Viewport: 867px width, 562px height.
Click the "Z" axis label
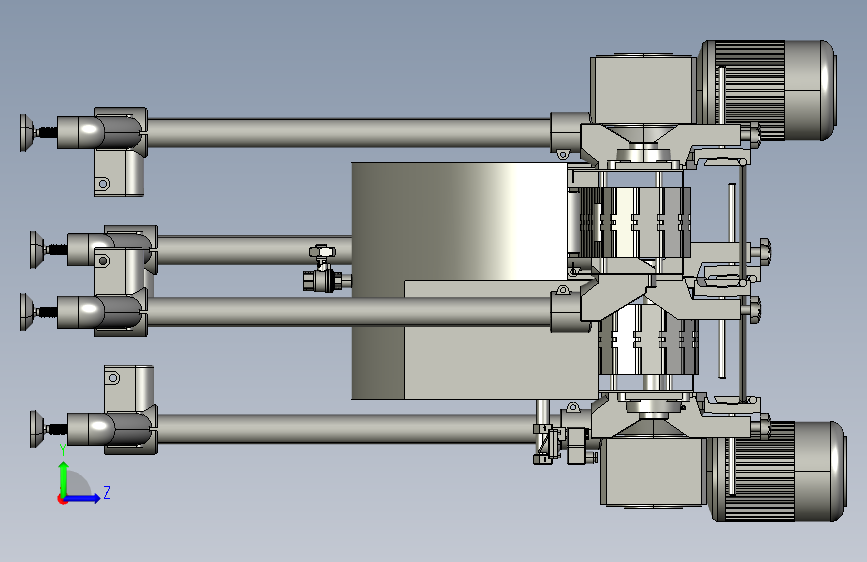pos(107,492)
